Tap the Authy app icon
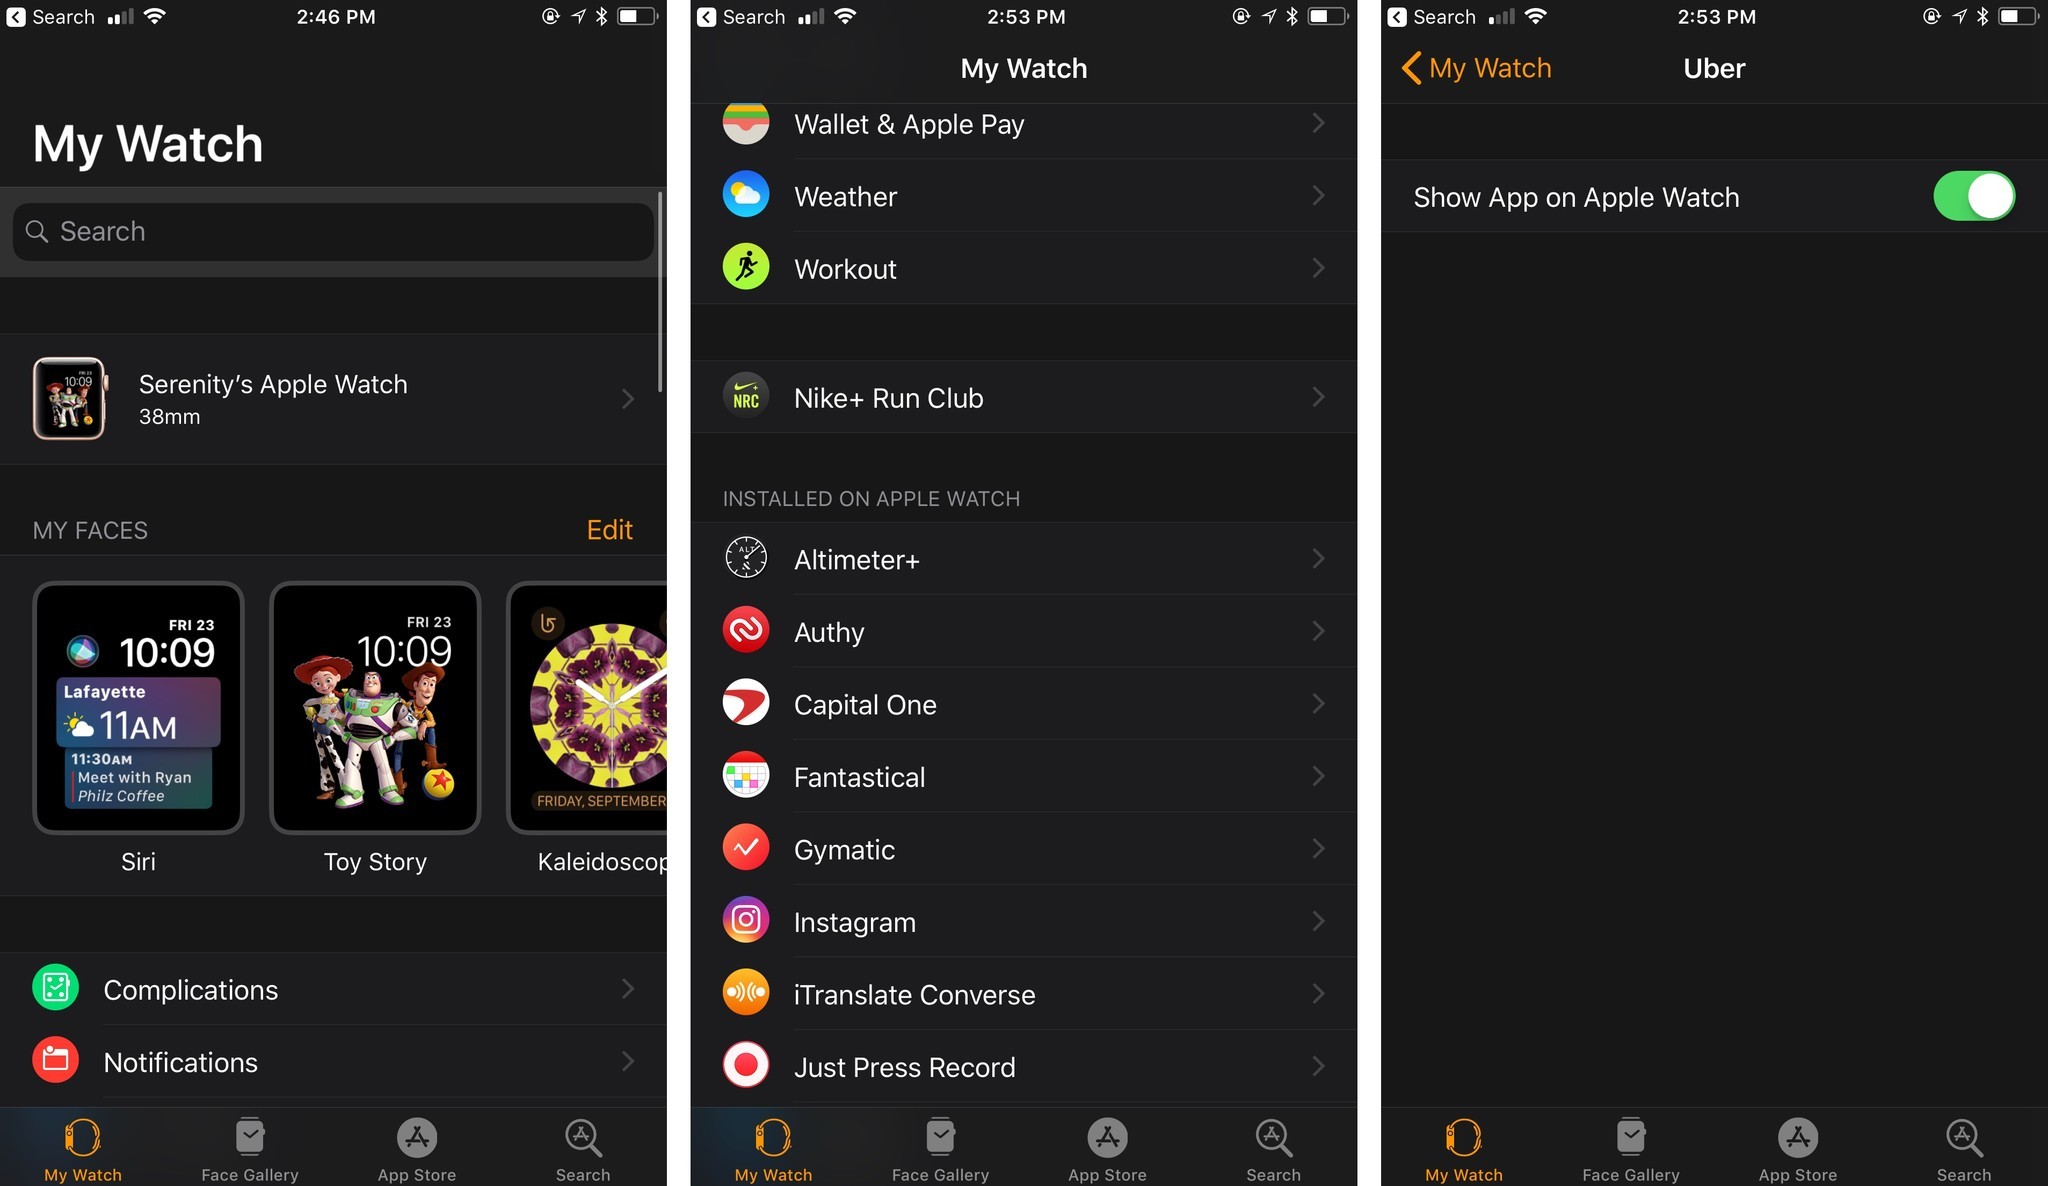Viewport: 2048px width, 1186px height. 744,630
